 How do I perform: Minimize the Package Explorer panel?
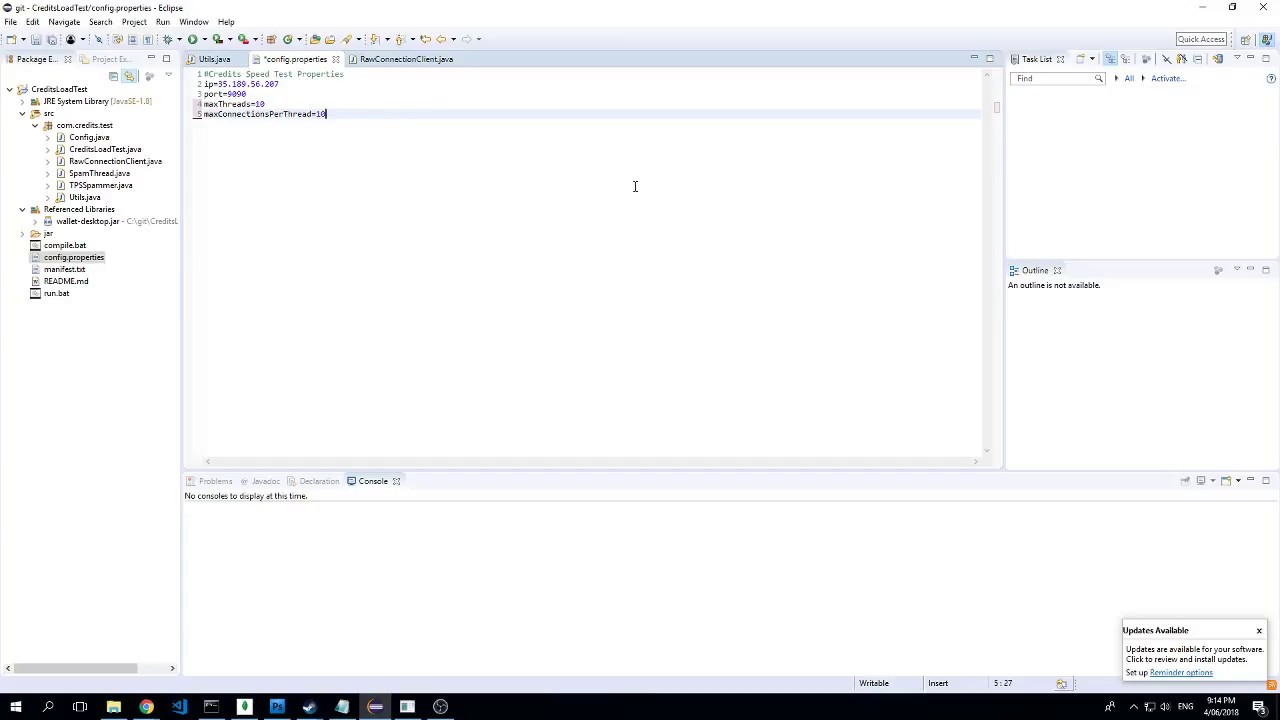point(151,59)
